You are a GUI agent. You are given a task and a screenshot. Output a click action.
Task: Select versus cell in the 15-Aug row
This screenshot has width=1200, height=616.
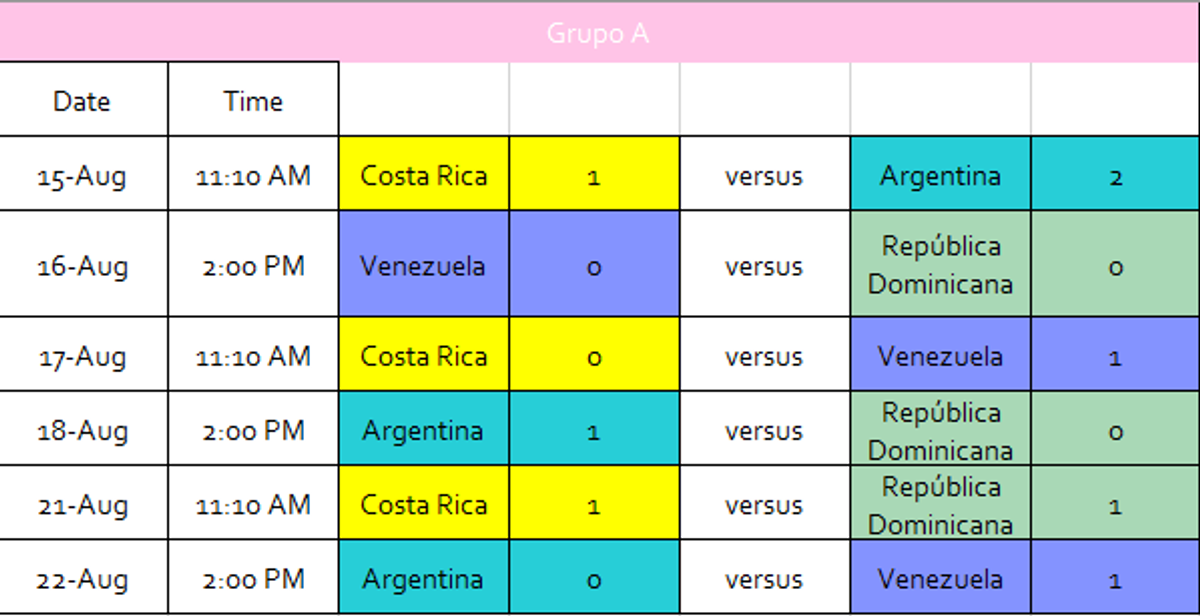pos(765,174)
